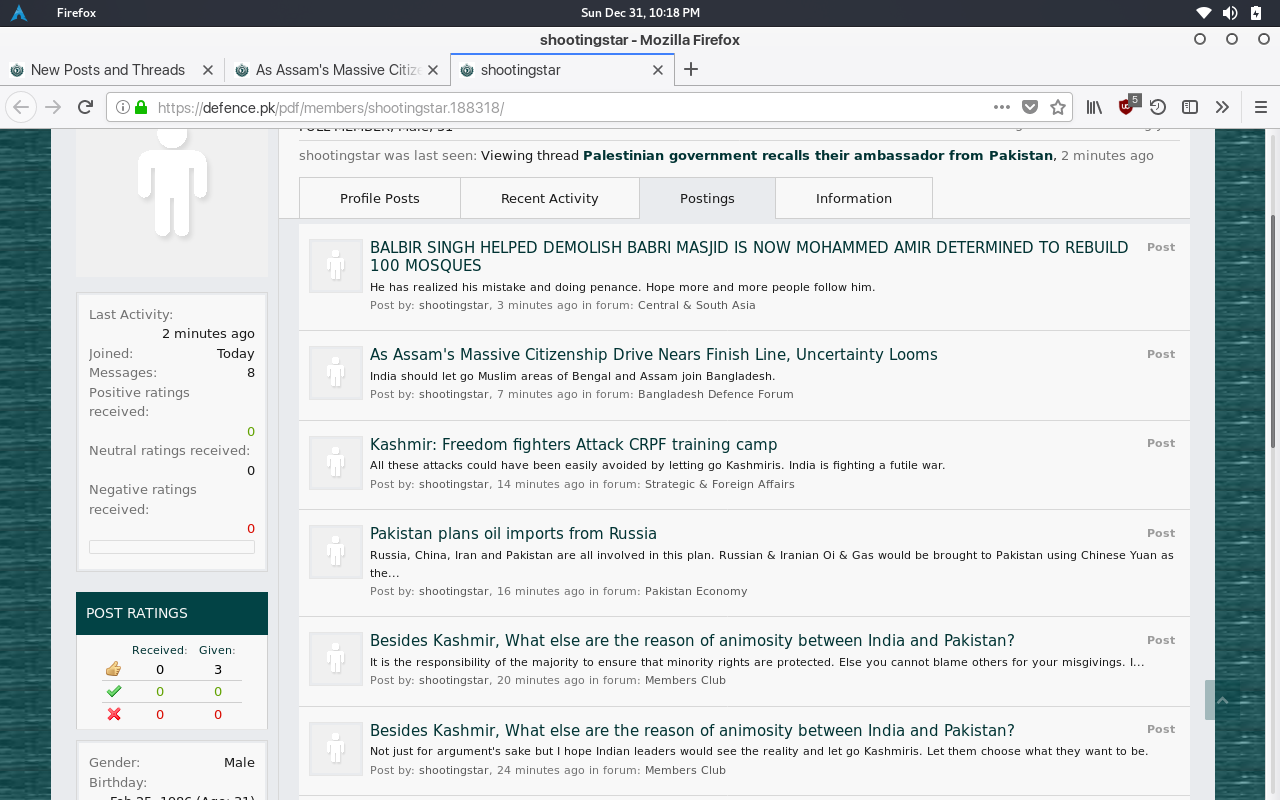The height and width of the screenshot is (800, 1280).
Task: Click avatar beside Pakistan oil imports post
Action: tap(335, 551)
